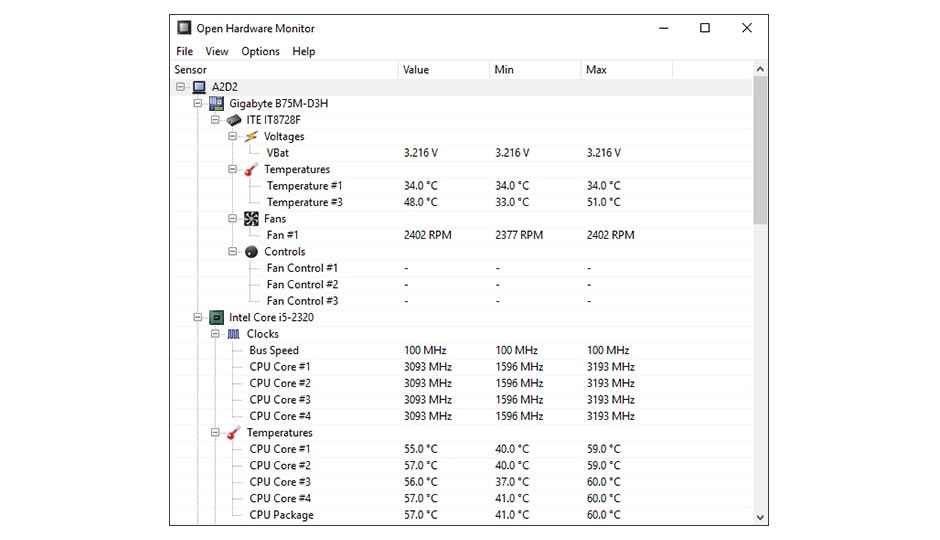
Task: Click the Value column header
Action: [x=444, y=70]
